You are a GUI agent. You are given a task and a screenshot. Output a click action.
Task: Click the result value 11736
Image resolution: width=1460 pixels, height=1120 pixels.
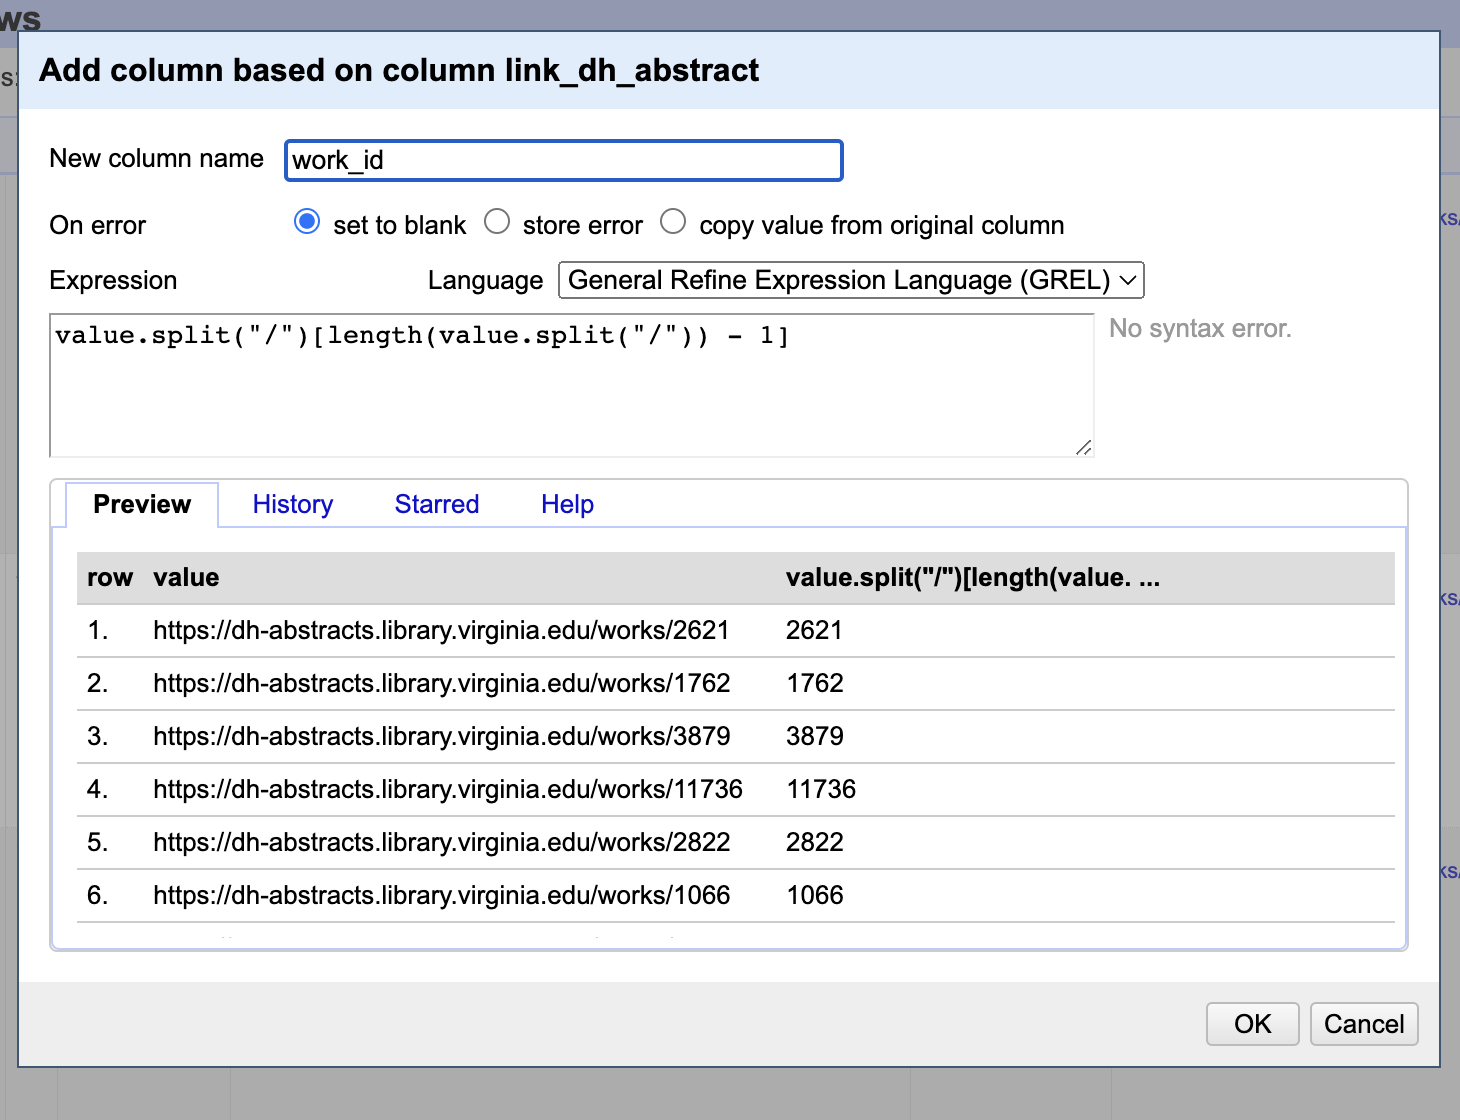(821, 789)
